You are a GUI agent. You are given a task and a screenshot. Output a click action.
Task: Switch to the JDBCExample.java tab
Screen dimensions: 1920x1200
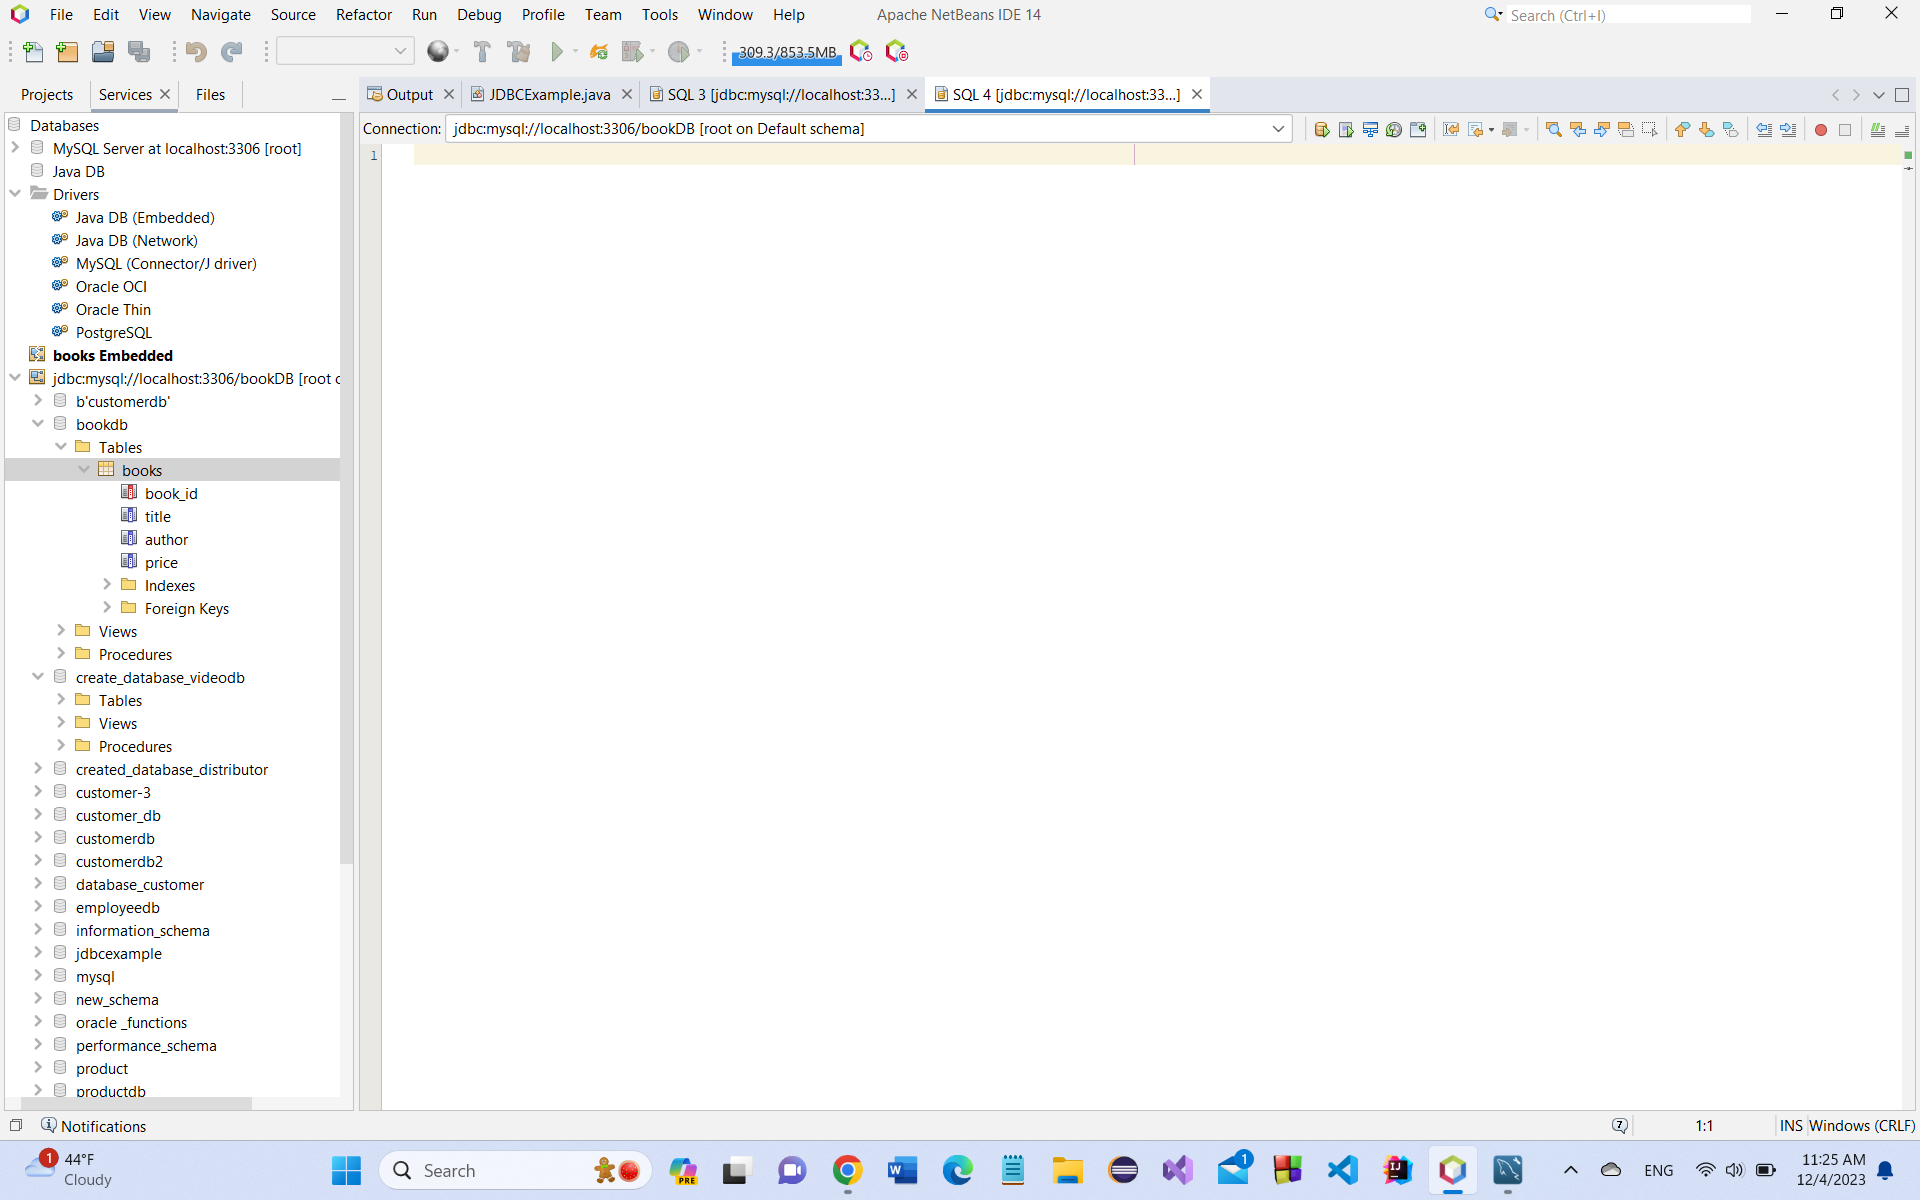pyautogui.click(x=549, y=94)
